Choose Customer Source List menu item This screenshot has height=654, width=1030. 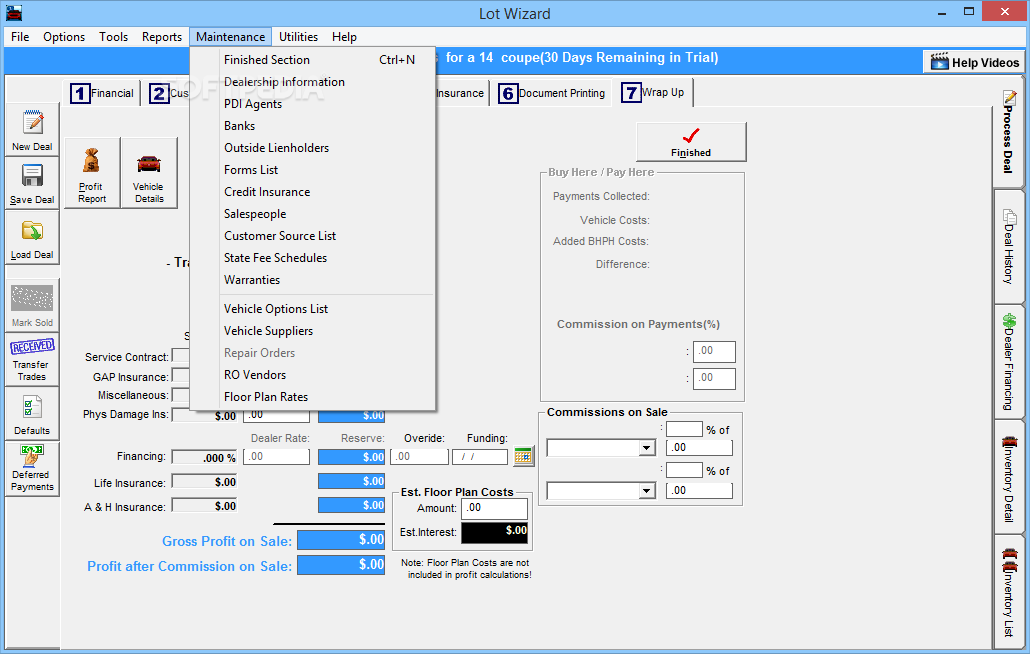click(313, 236)
